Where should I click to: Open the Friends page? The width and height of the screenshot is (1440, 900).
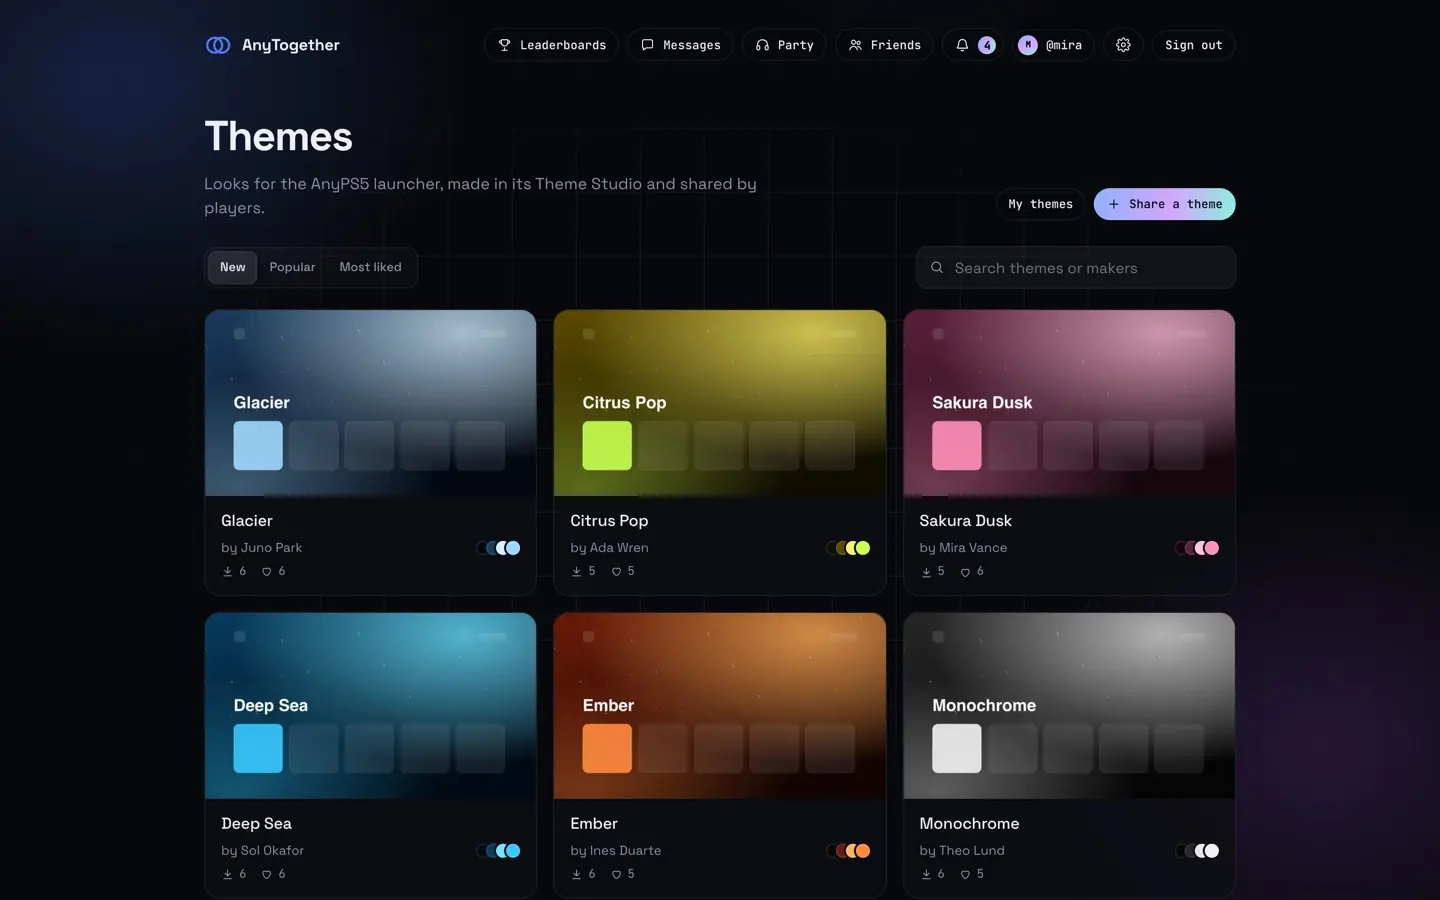pyautogui.click(x=885, y=45)
